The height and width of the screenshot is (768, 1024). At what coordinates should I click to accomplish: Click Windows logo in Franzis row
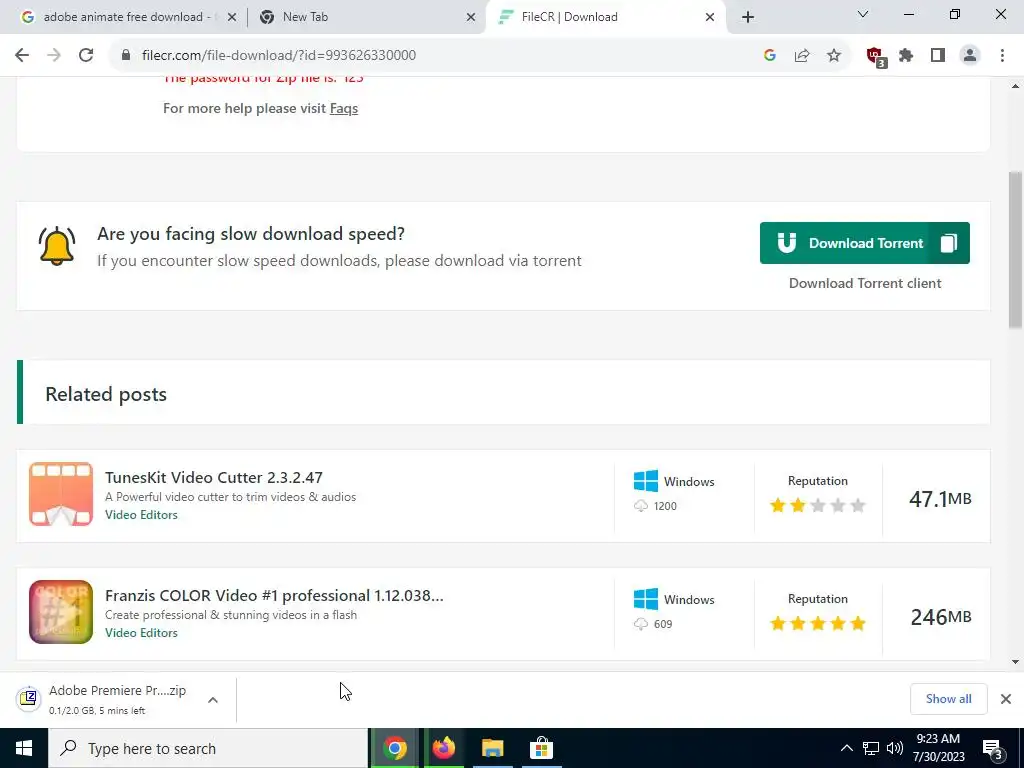point(646,600)
